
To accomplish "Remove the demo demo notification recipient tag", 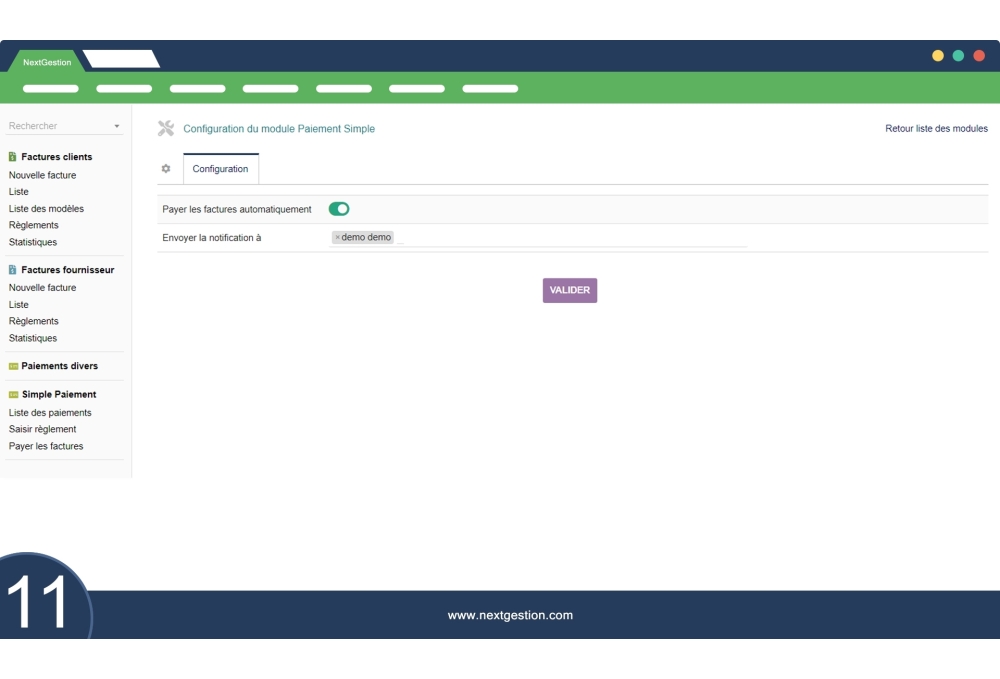I will pos(340,237).
